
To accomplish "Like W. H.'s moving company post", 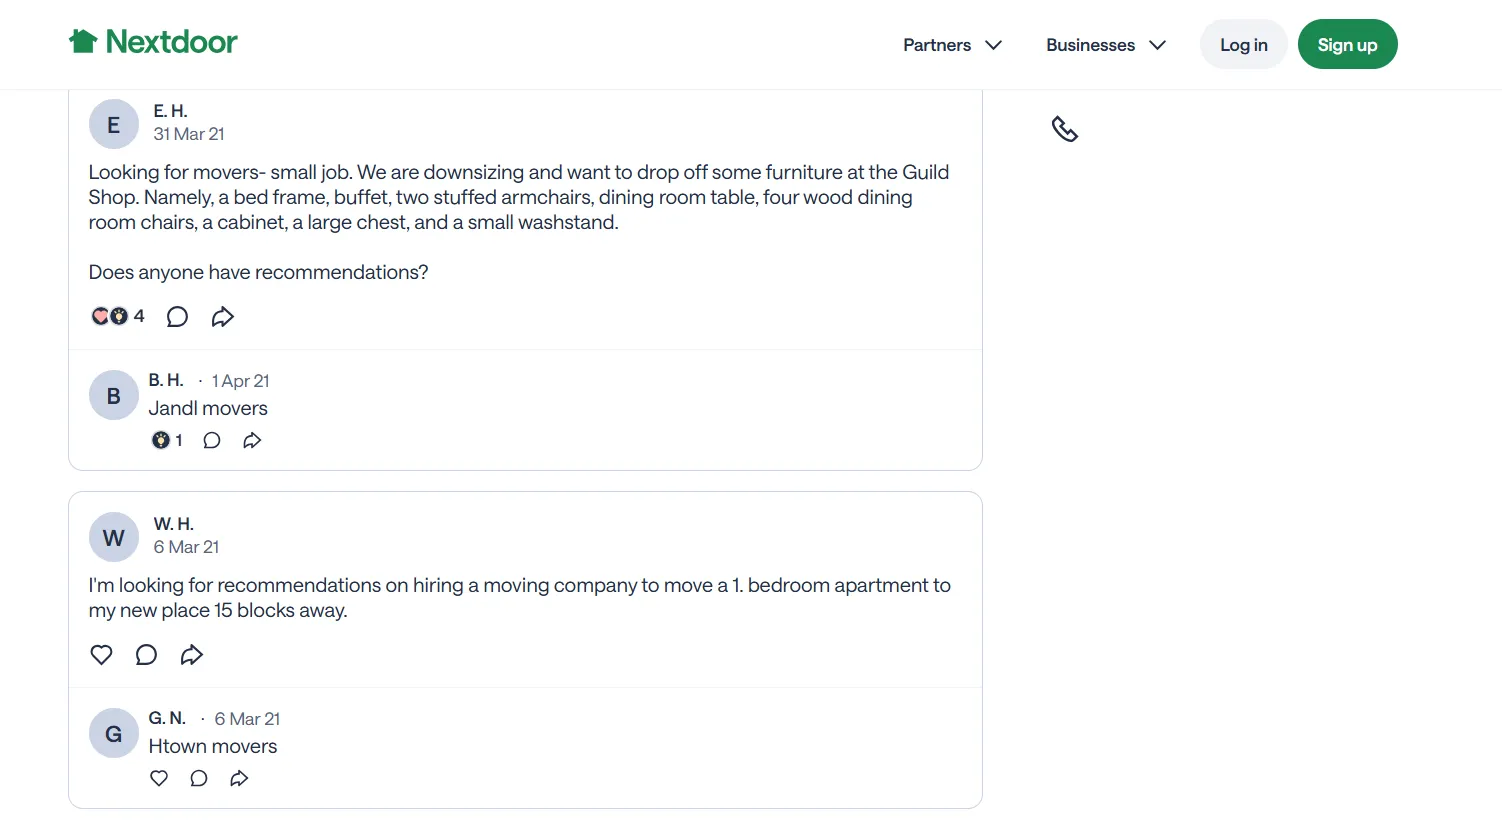I will (101, 655).
